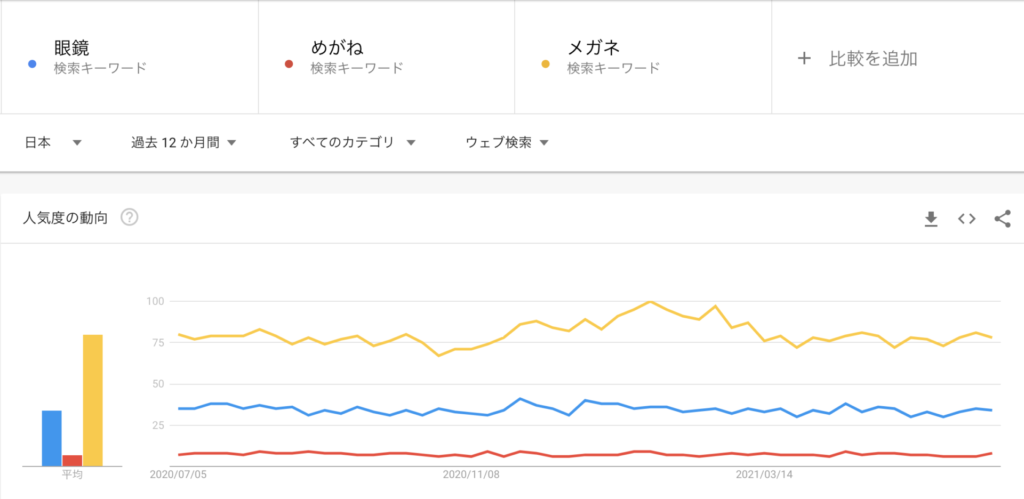Image resolution: width=1024 pixels, height=499 pixels.
Task: Download the chart data as CSV
Action: pyautogui.click(x=931, y=219)
